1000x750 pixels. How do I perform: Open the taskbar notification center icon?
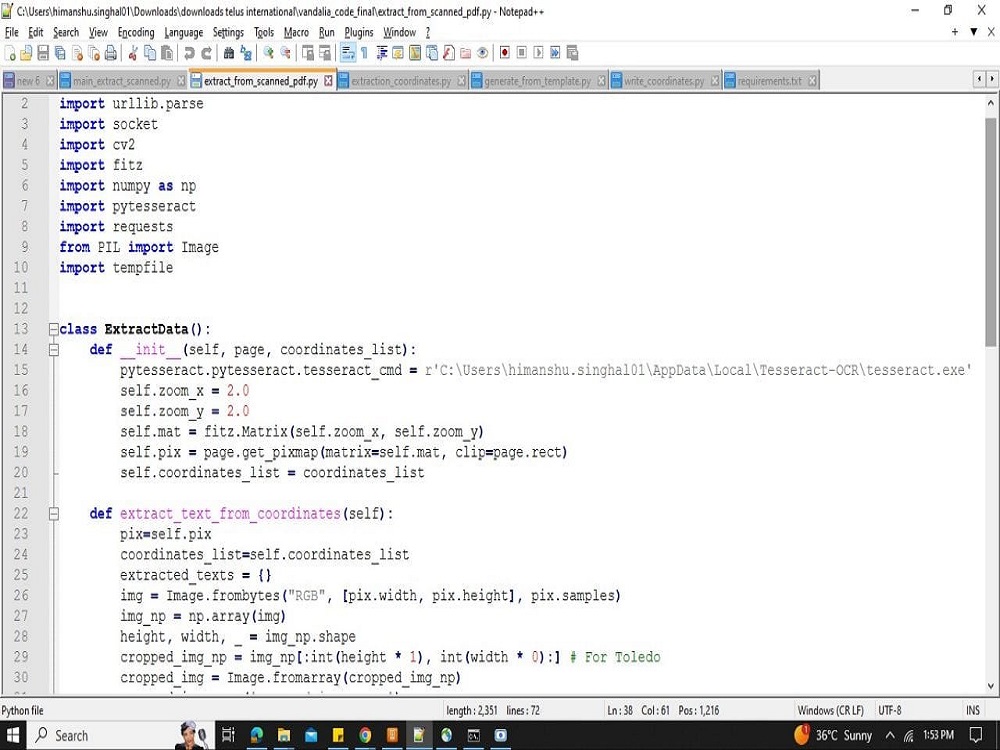click(976, 735)
